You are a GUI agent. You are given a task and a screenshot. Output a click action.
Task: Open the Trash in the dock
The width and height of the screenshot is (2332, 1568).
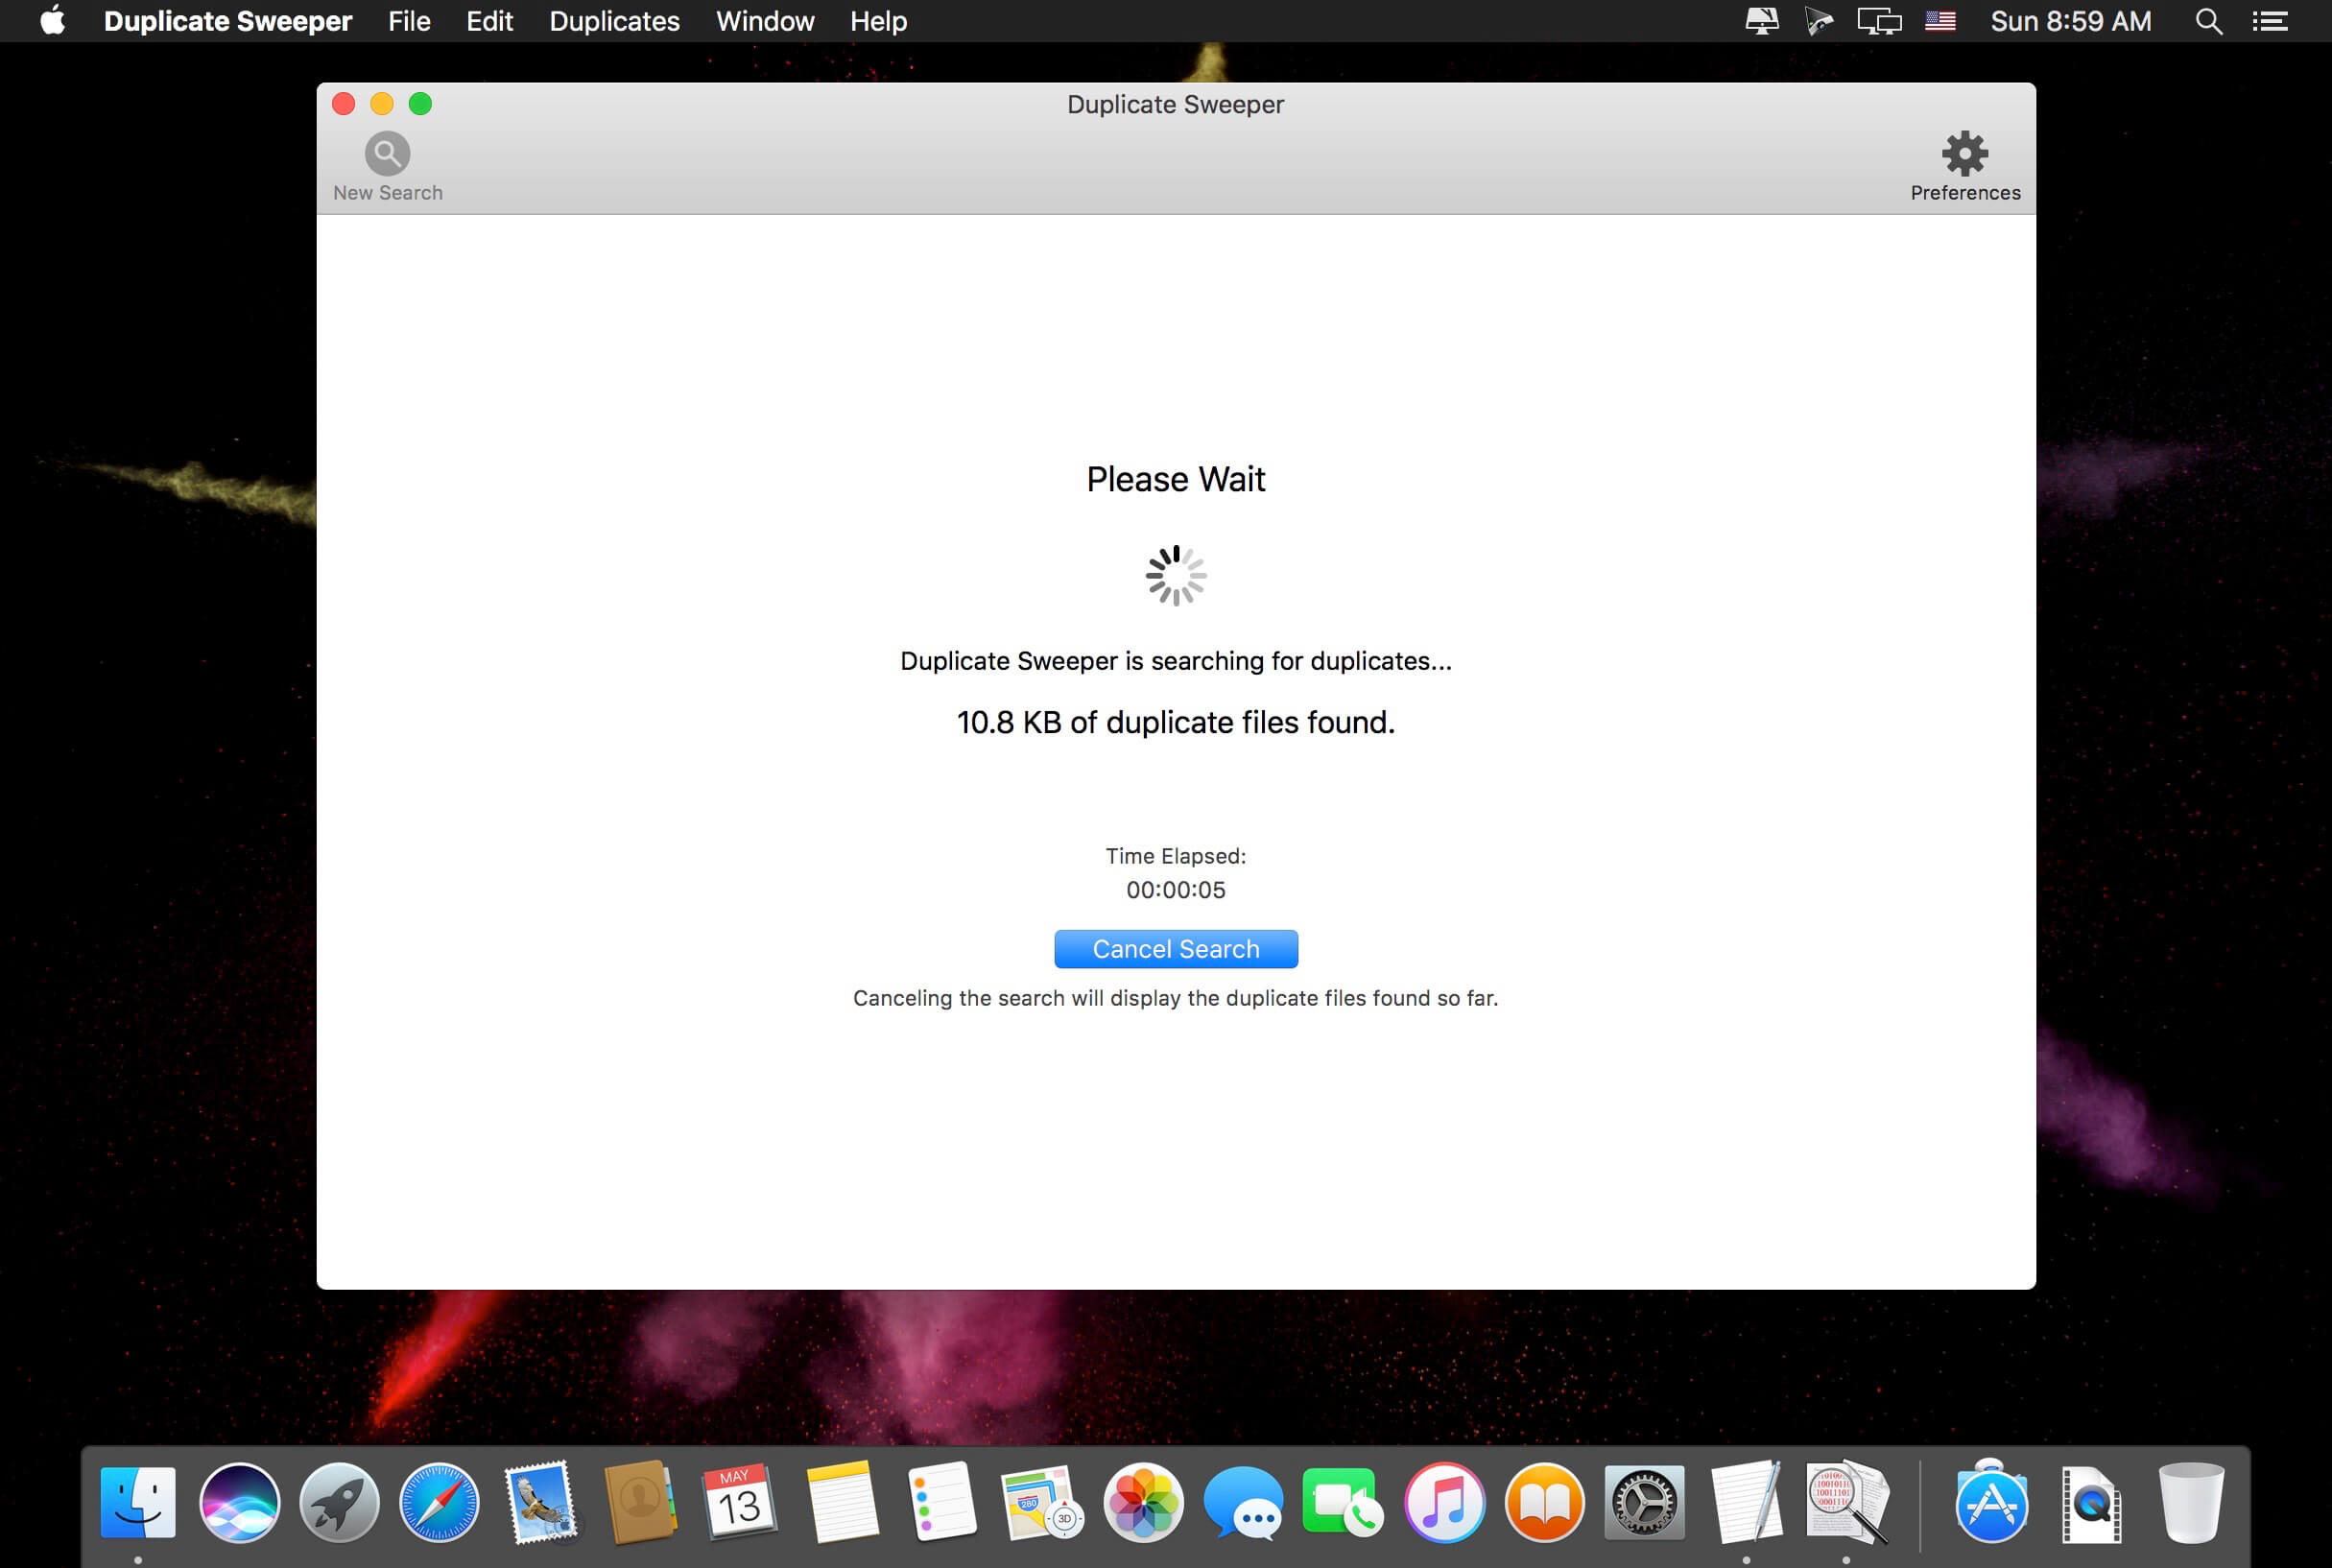pos(2190,1502)
